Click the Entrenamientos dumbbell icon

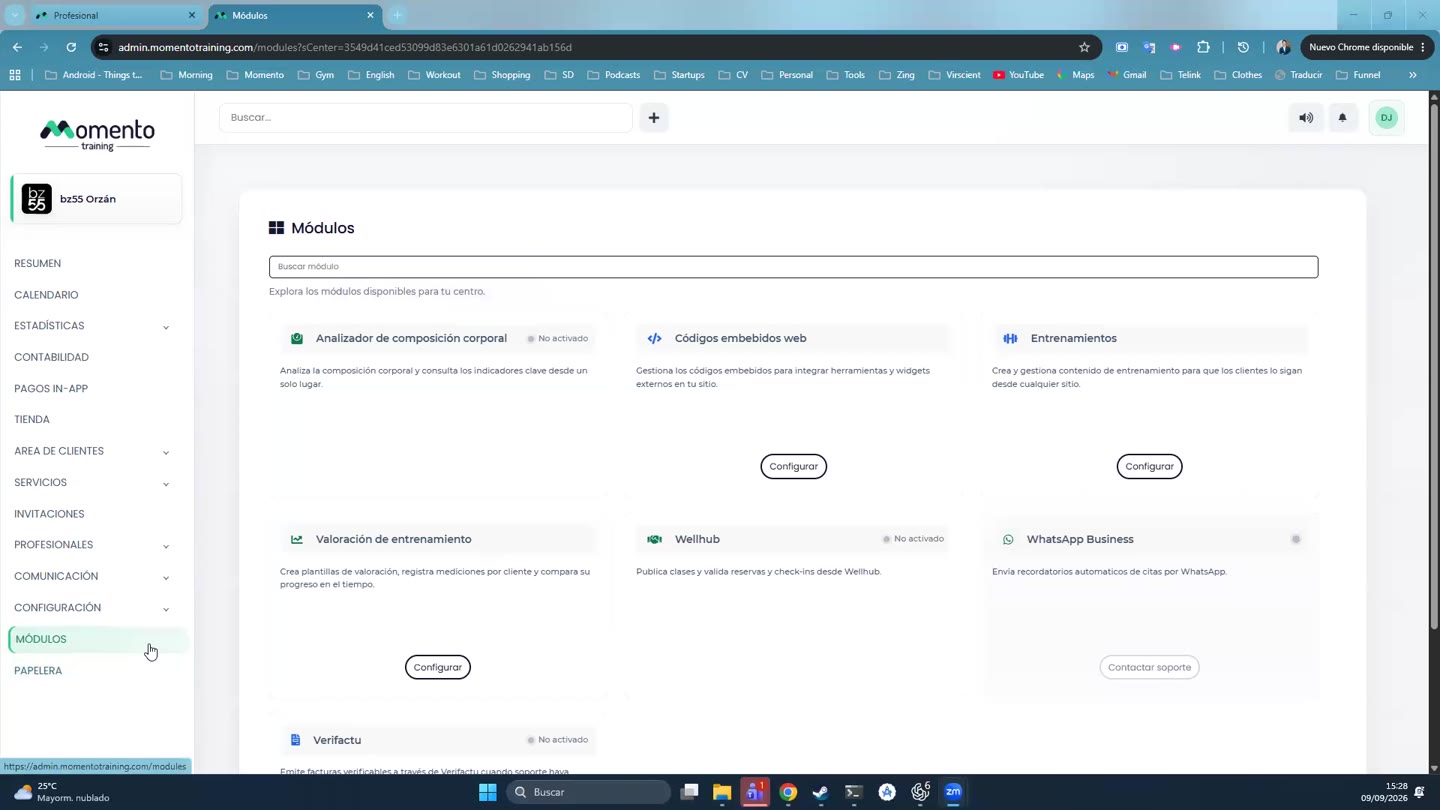click(x=1010, y=339)
